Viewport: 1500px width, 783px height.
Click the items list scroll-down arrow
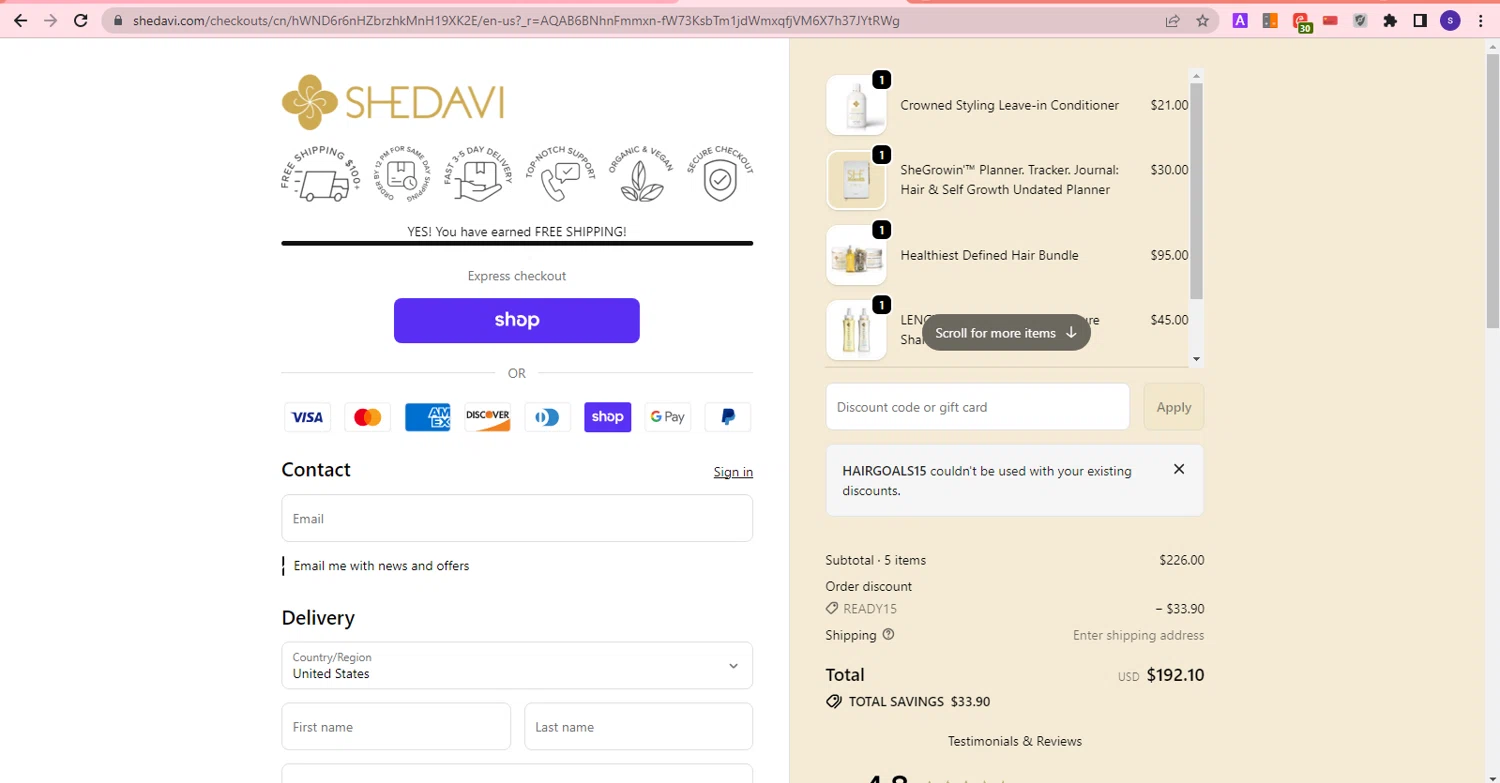click(1197, 359)
